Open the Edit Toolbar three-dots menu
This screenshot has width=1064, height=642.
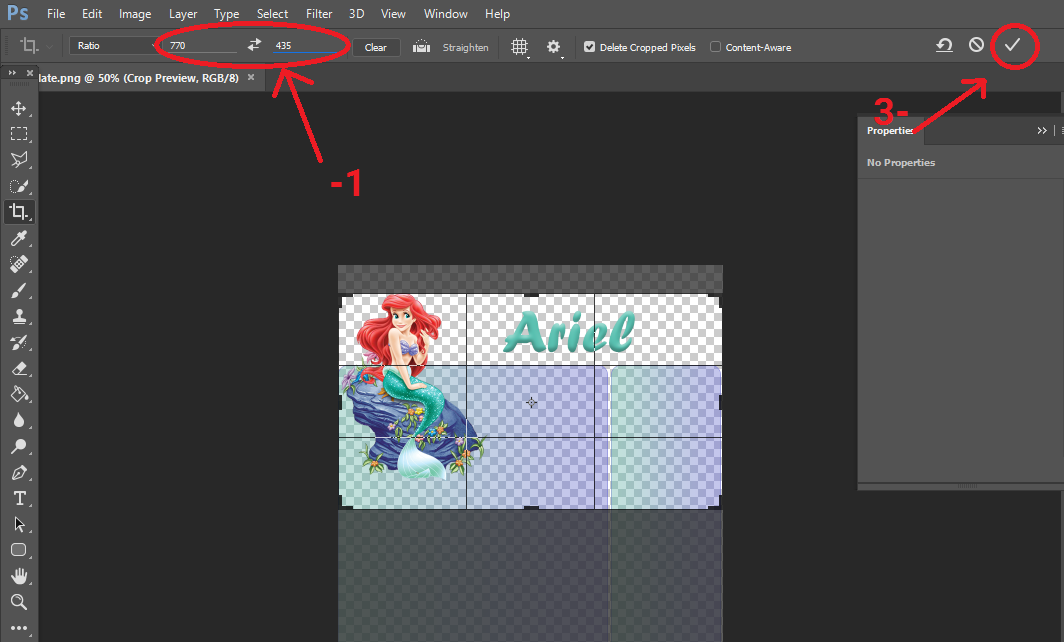[18, 628]
